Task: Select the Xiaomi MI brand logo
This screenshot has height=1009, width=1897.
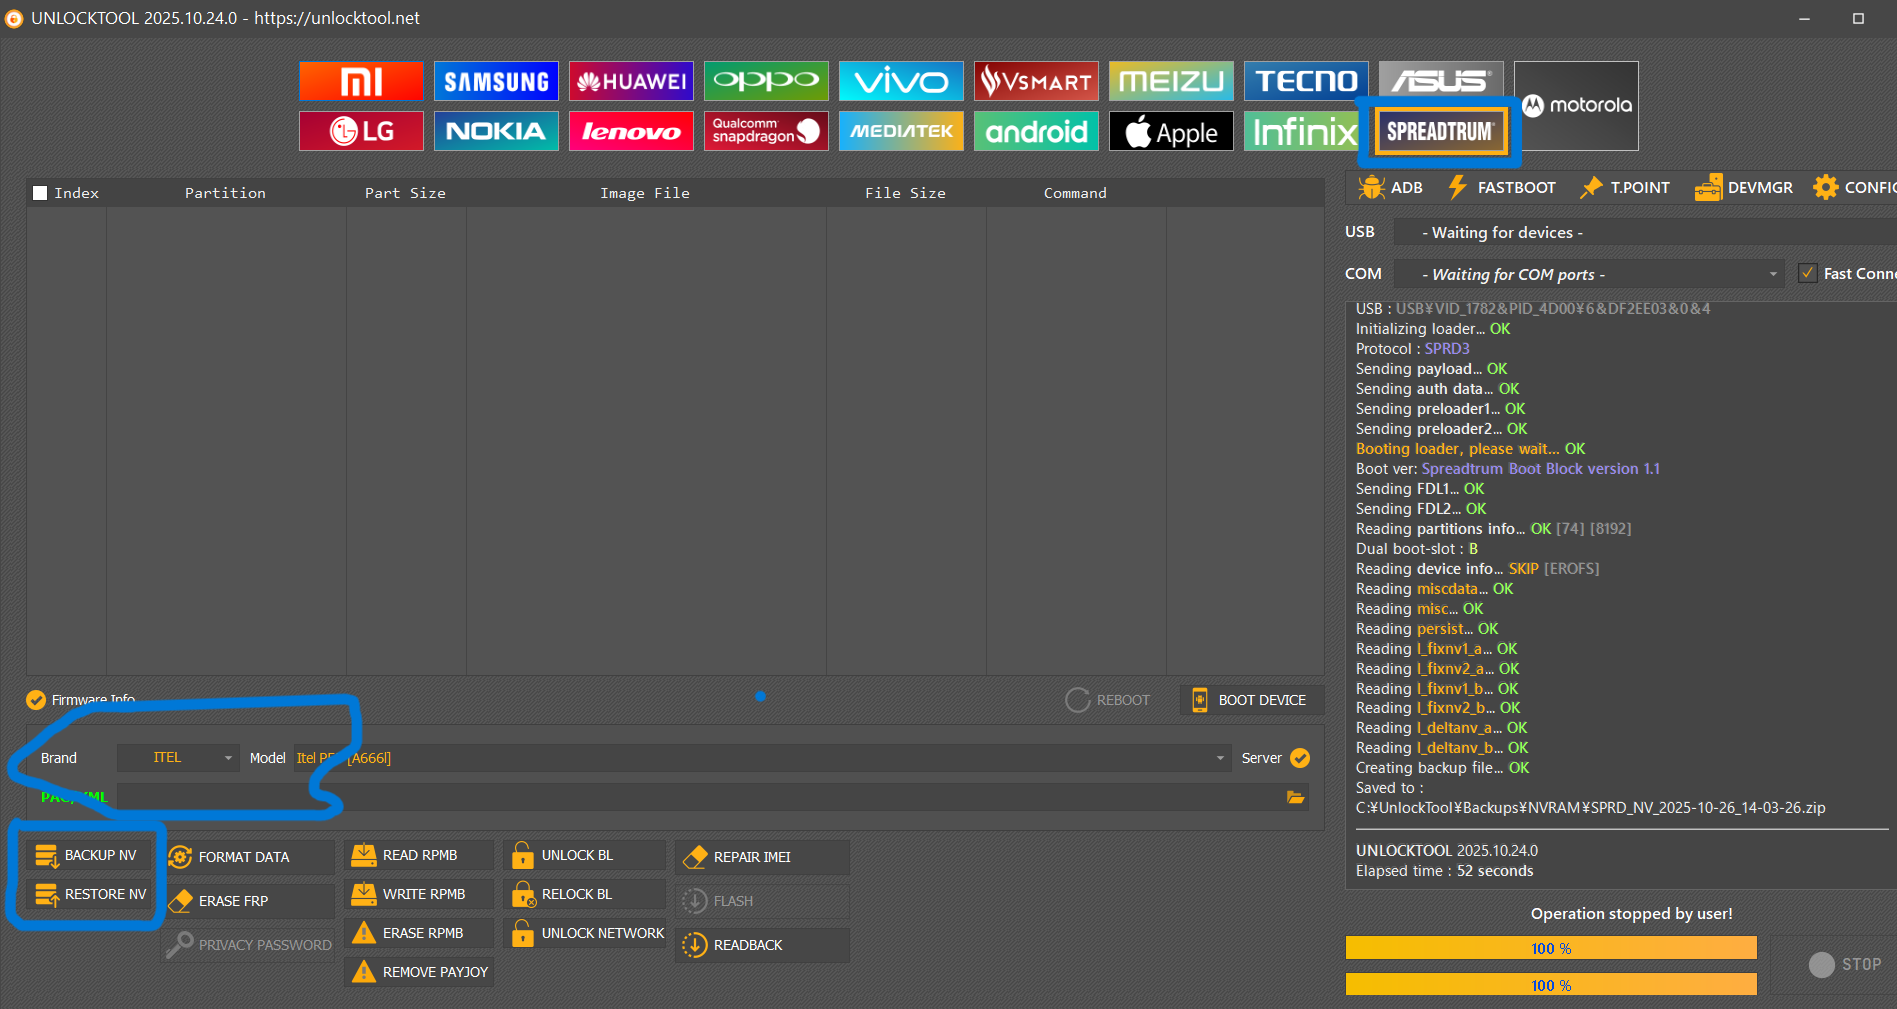Action: point(361,81)
